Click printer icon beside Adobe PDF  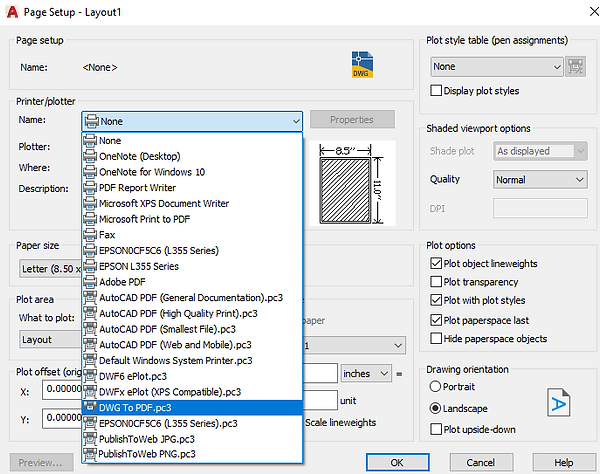point(90,282)
